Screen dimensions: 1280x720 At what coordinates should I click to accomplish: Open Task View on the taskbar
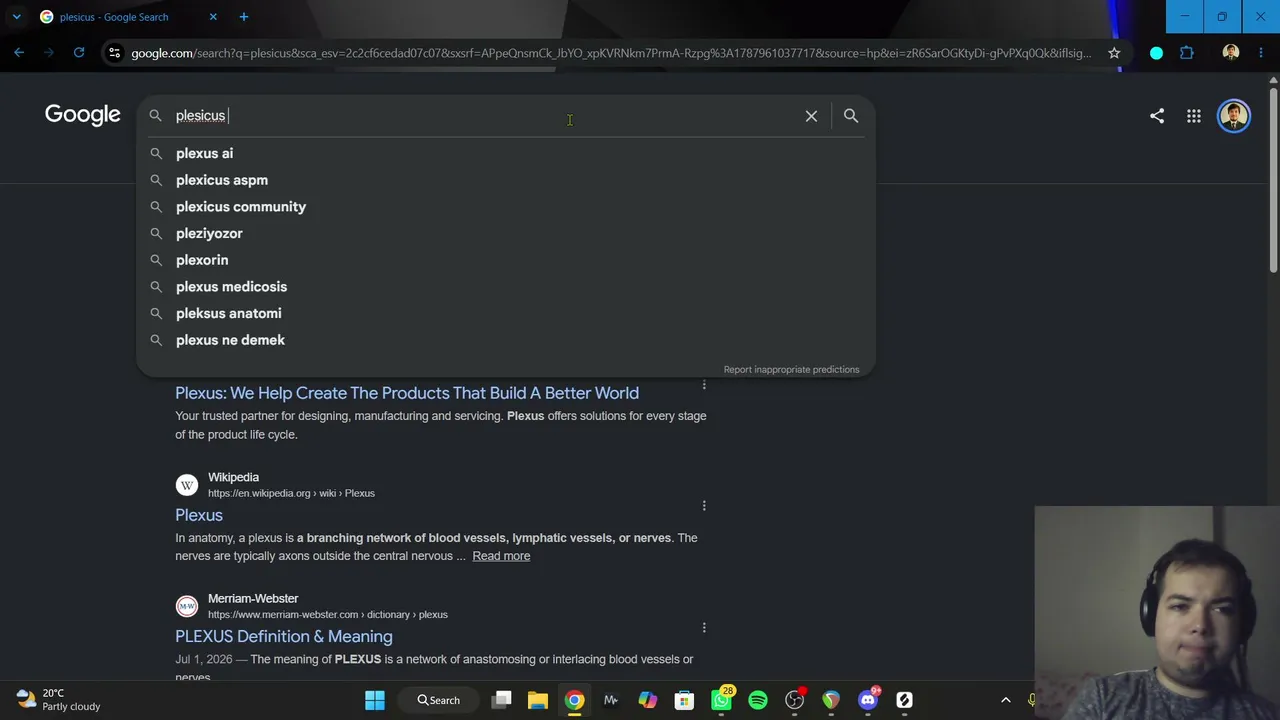pos(502,700)
